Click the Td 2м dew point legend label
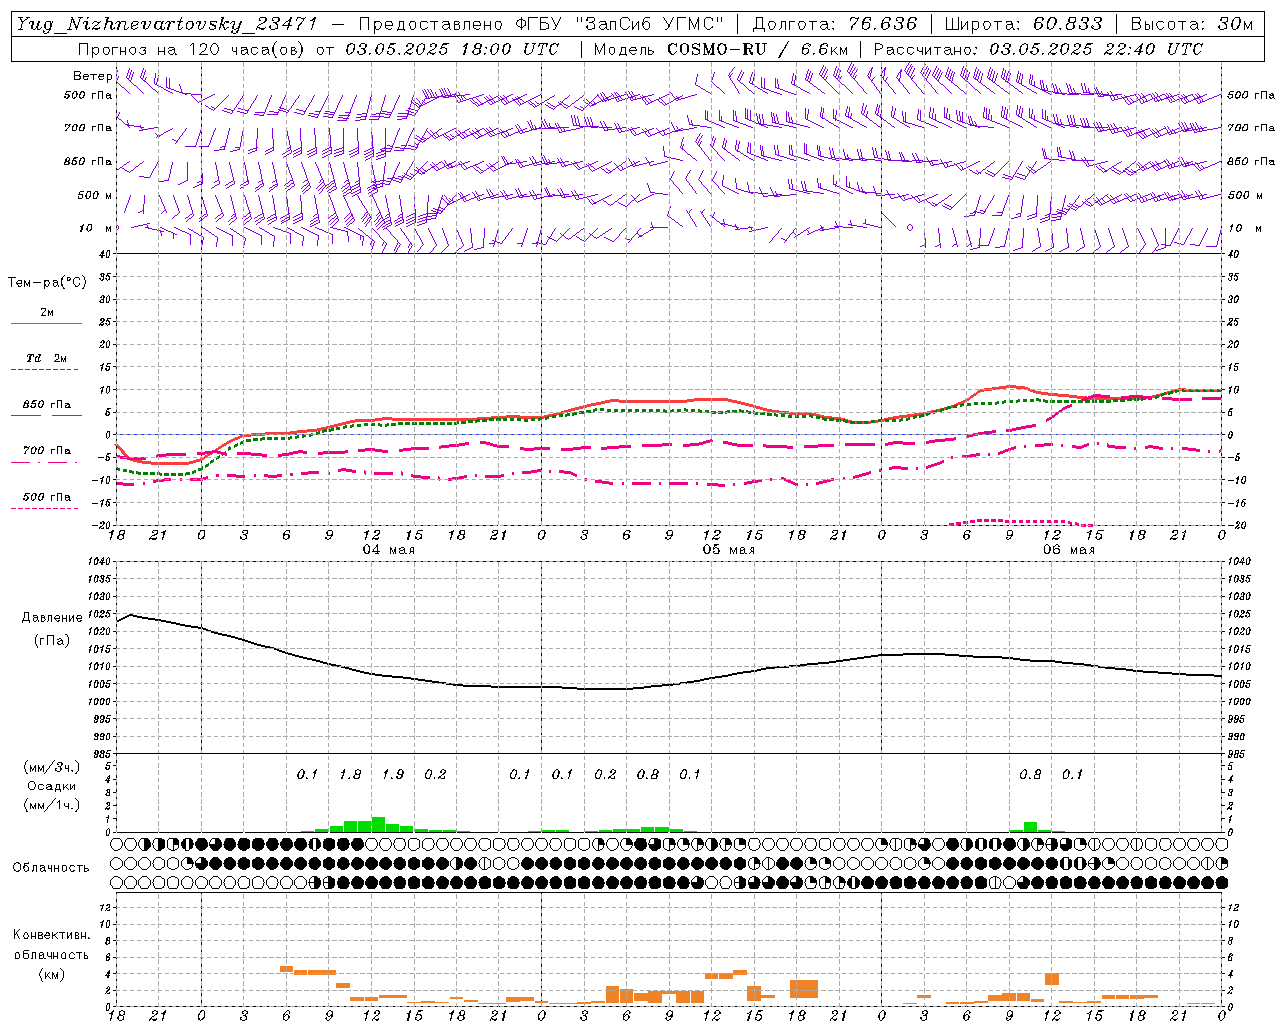 (47, 358)
